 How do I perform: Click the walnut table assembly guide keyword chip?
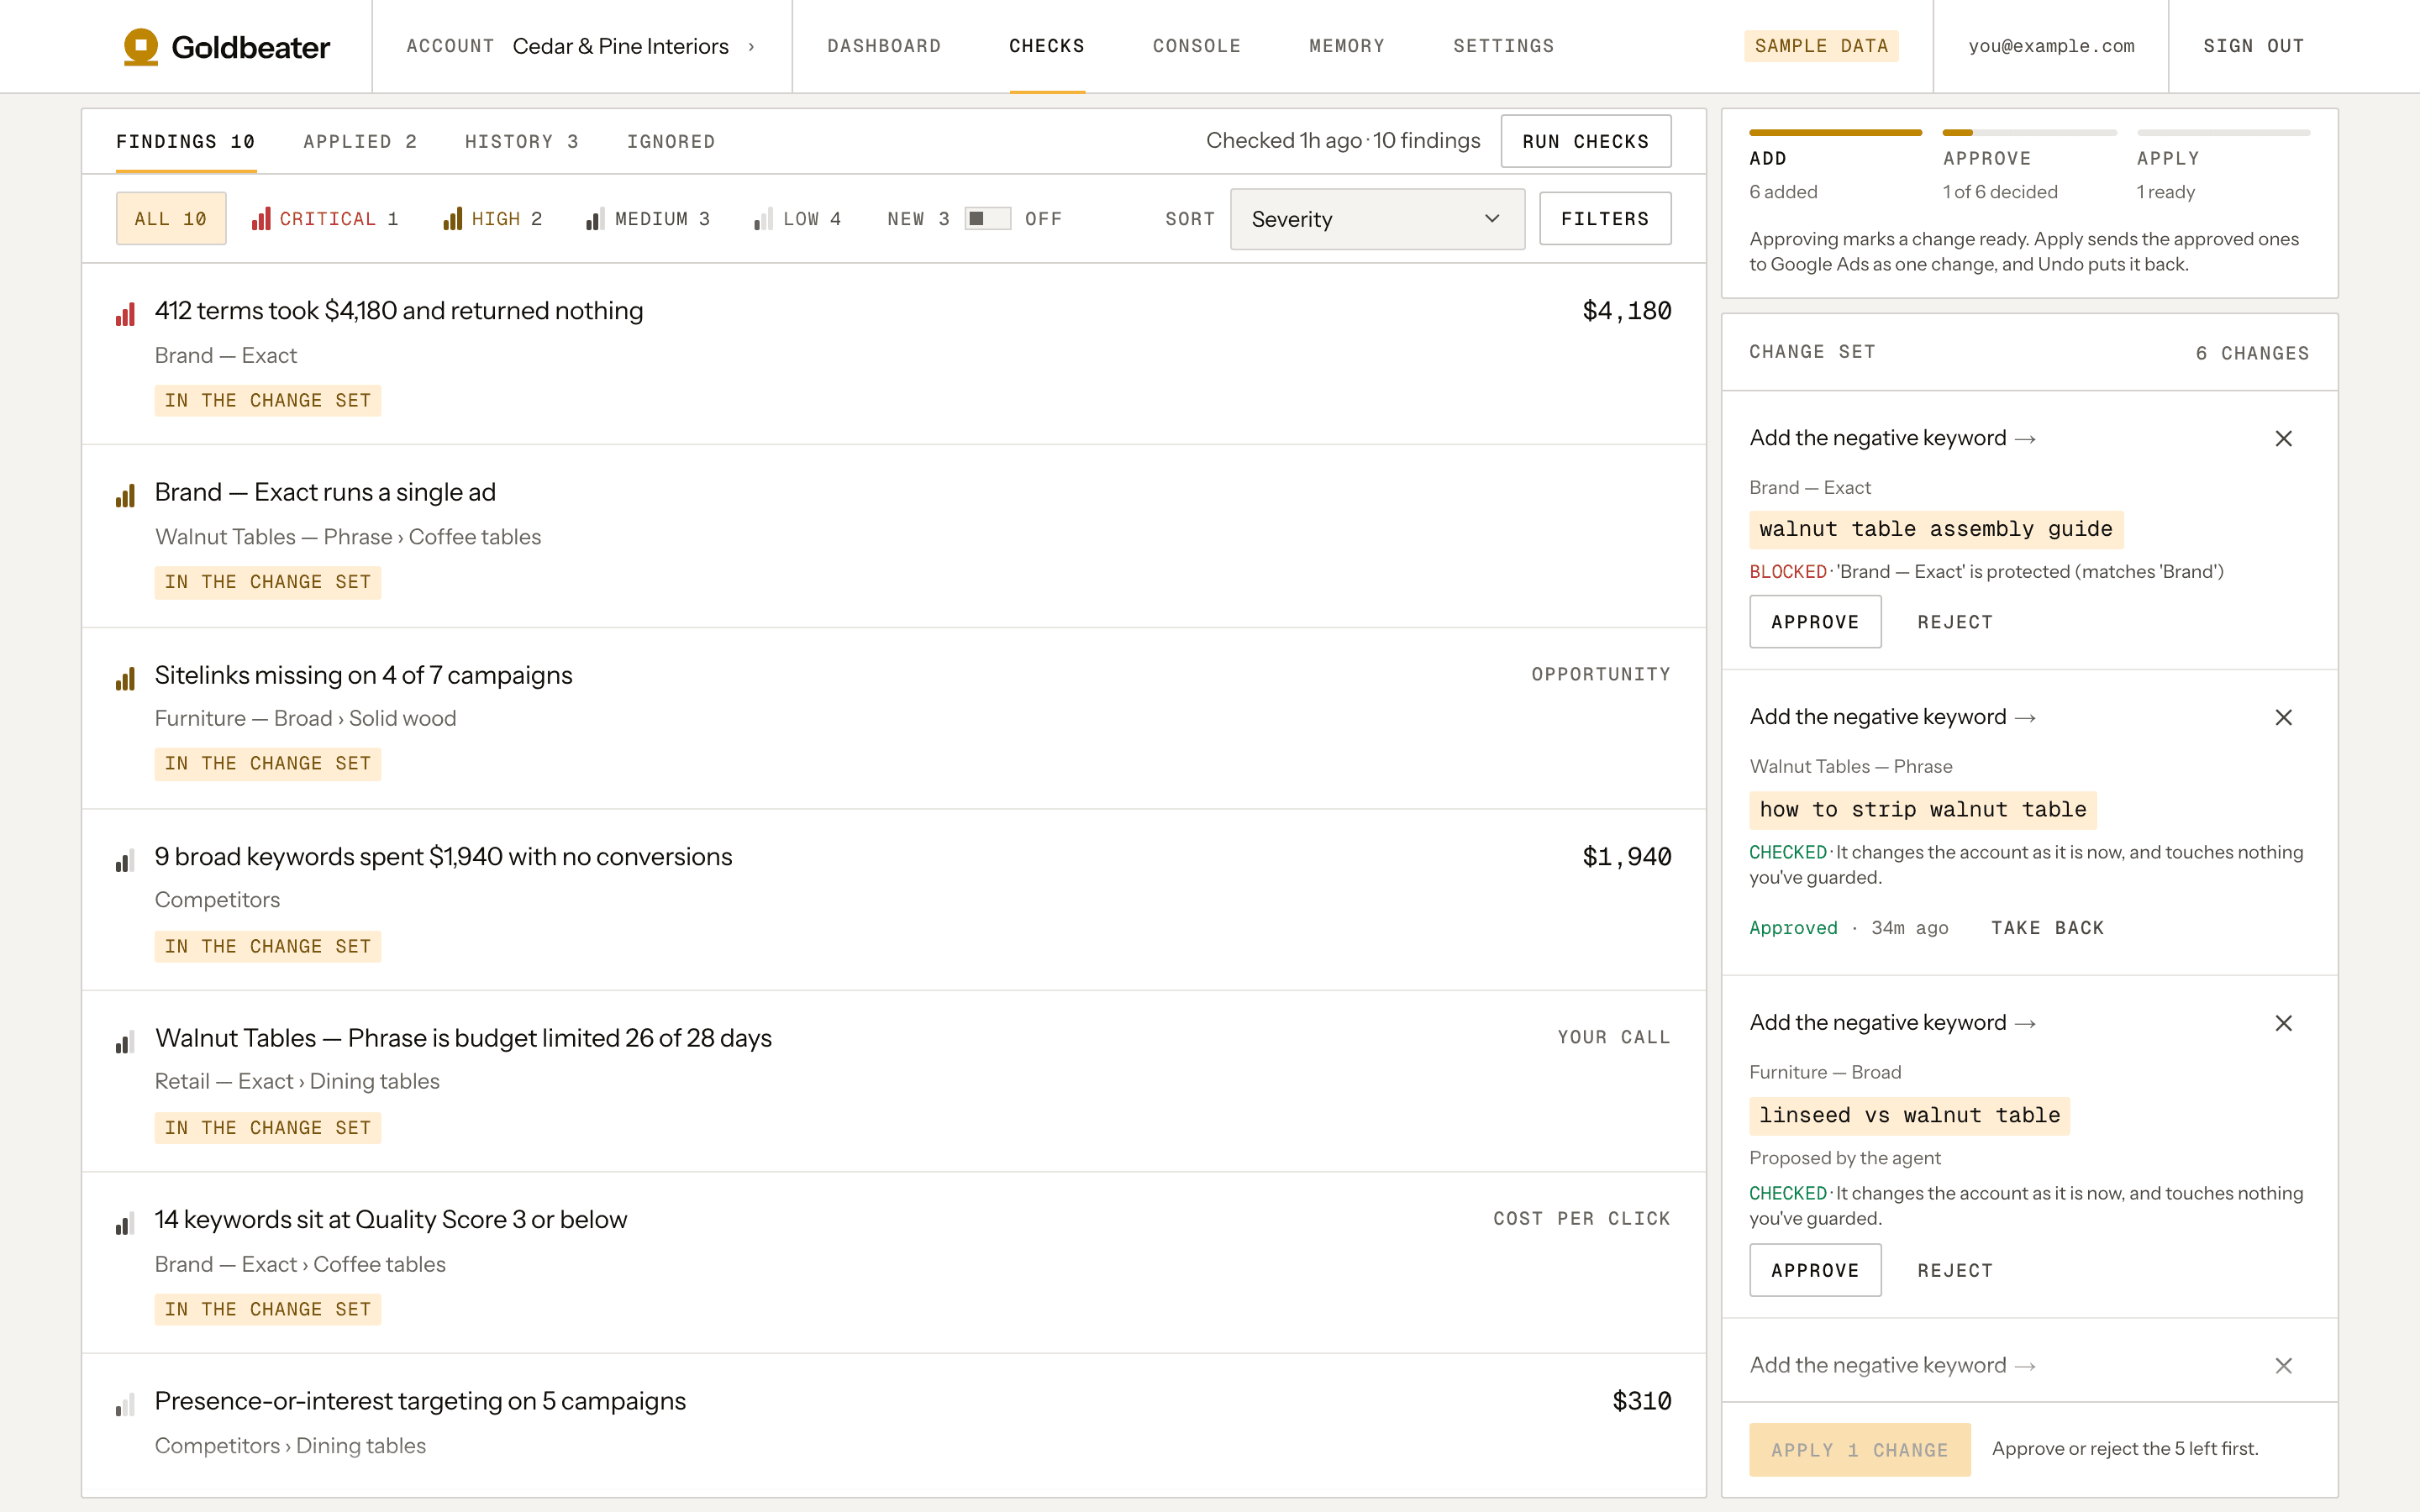pyautogui.click(x=1935, y=529)
